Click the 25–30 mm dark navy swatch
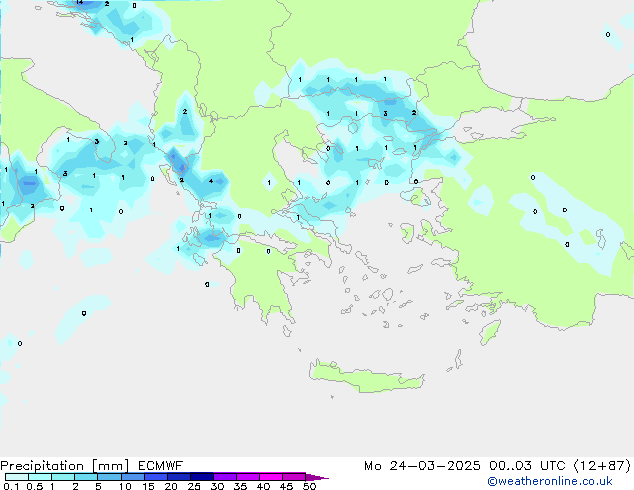Viewport: 634px width, 490px height. click(x=202, y=477)
